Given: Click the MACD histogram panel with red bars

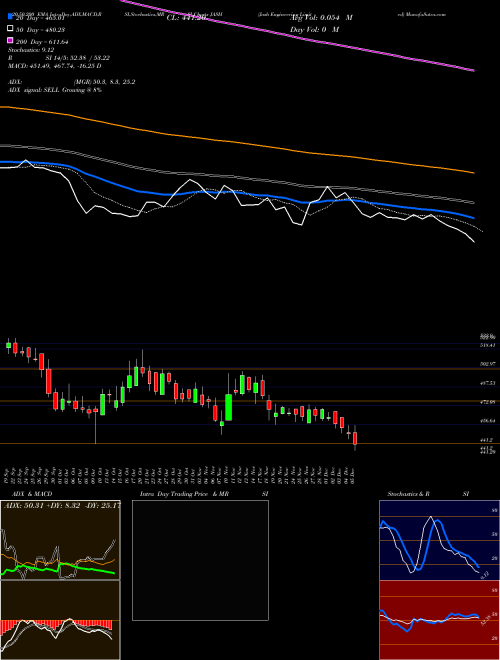Looking at the screenshot, I should (x=60, y=620).
